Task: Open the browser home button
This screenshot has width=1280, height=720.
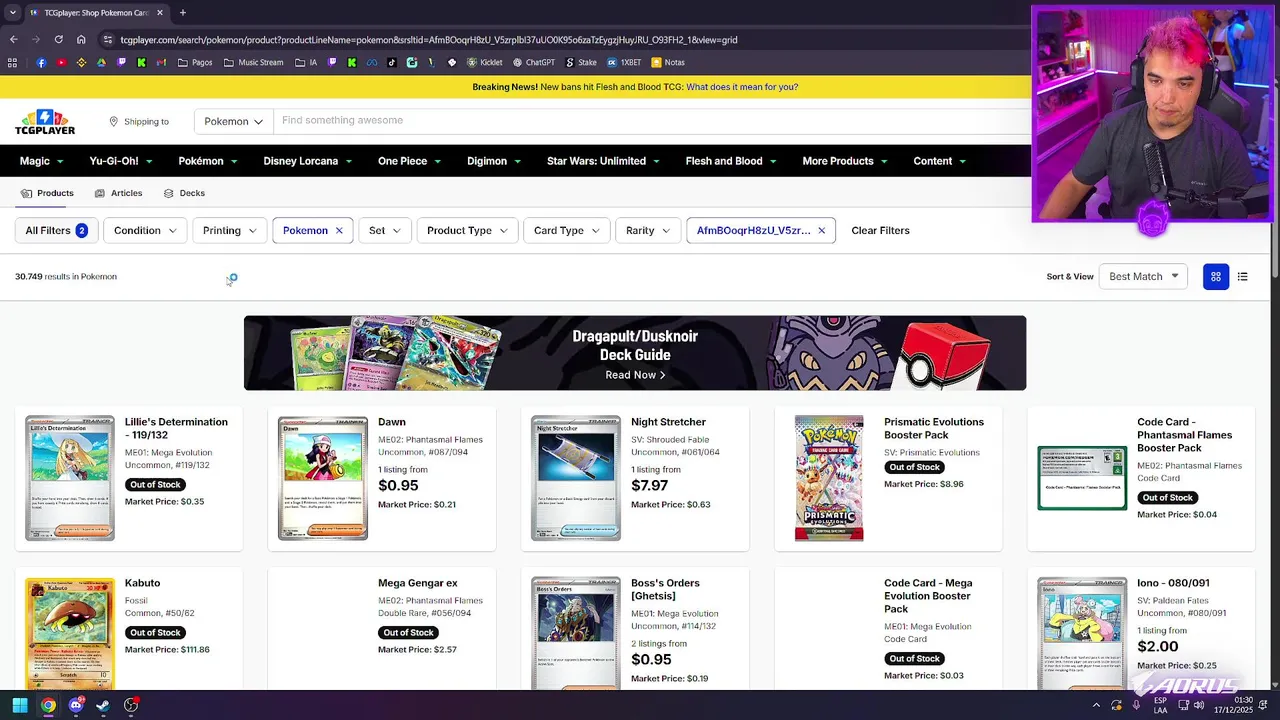Action: coord(81,40)
